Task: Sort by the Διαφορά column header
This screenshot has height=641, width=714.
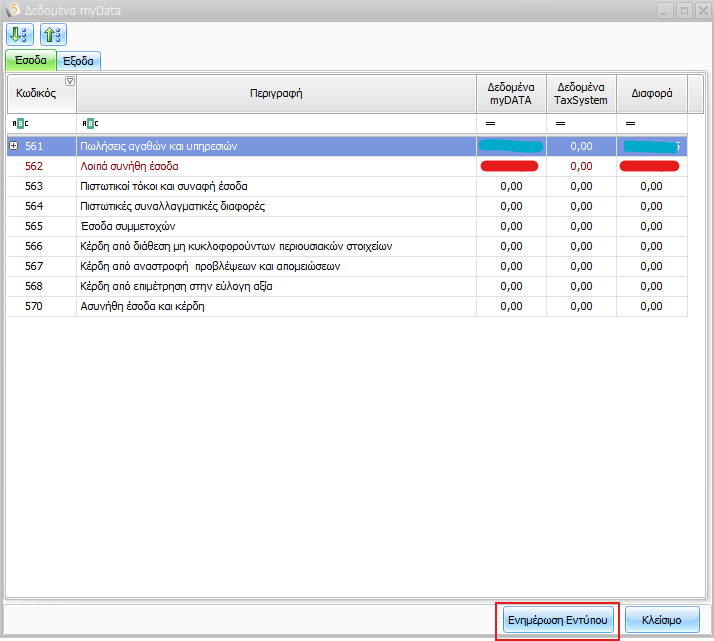Action: point(651,94)
